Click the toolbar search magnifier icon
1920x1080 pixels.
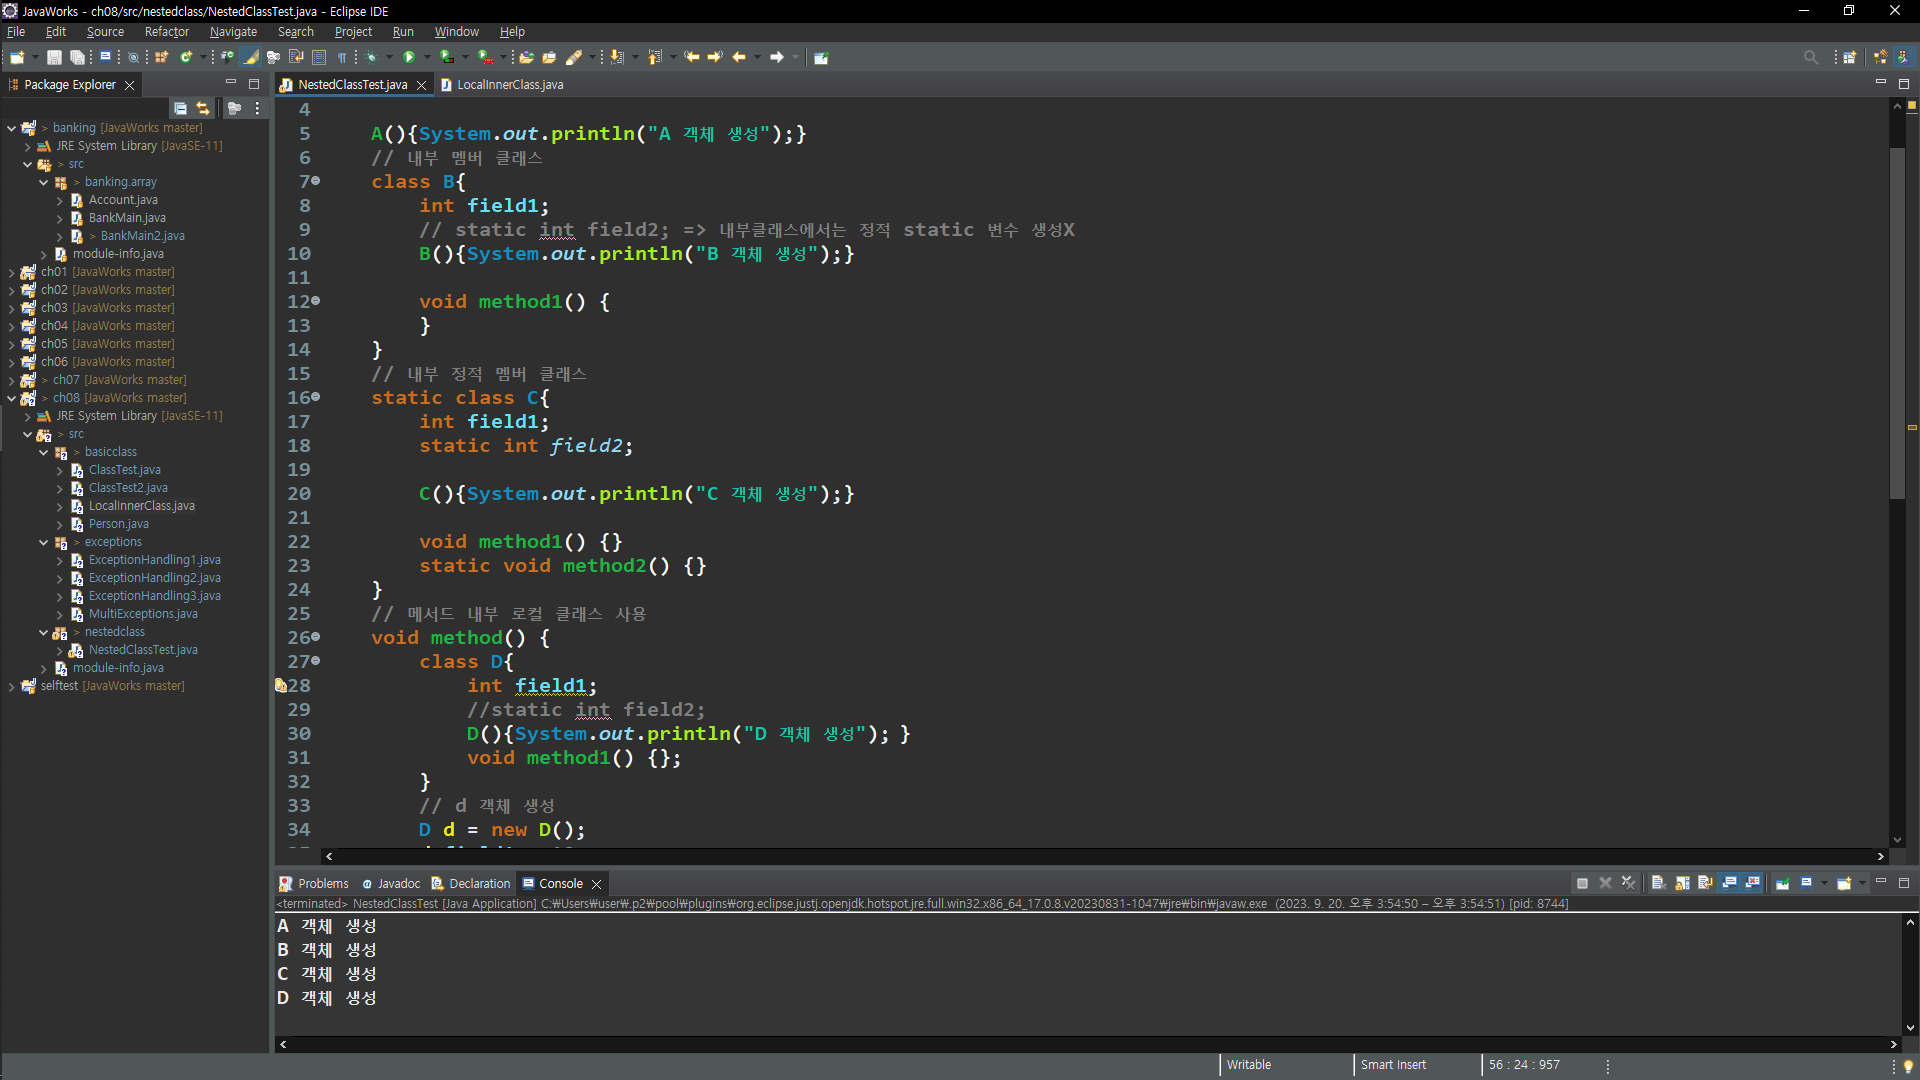click(x=1810, y=57)
